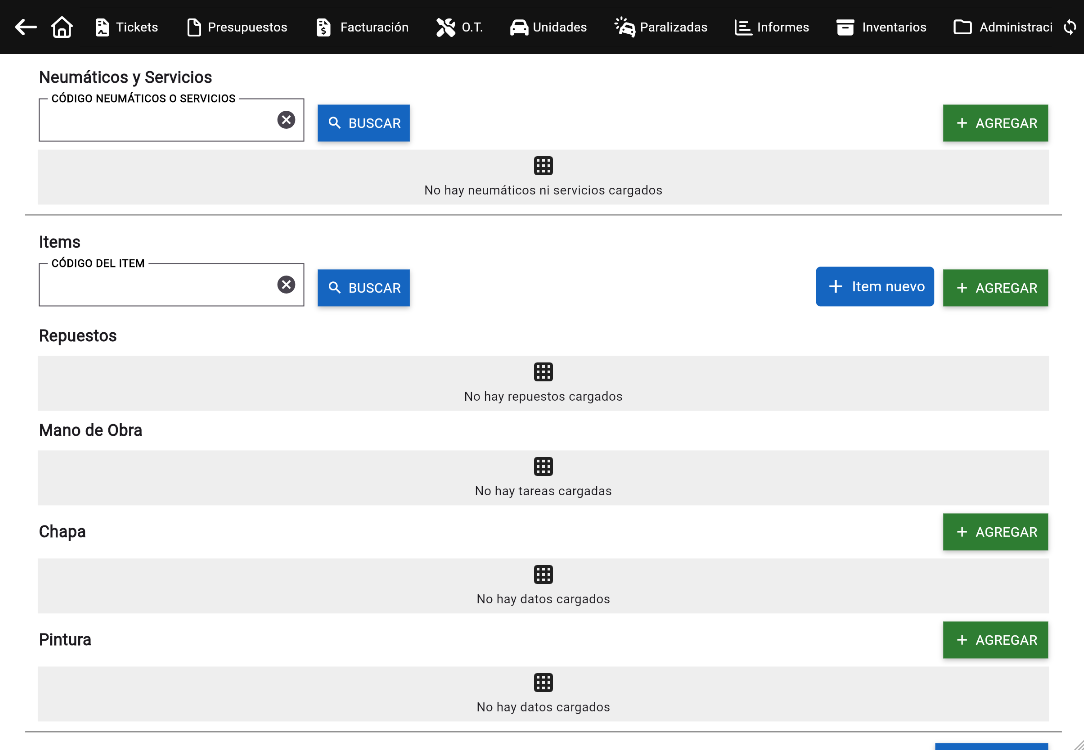The image size is (1084, 750).
Task: Click Agregar in Items section
Action: [996, 288]
